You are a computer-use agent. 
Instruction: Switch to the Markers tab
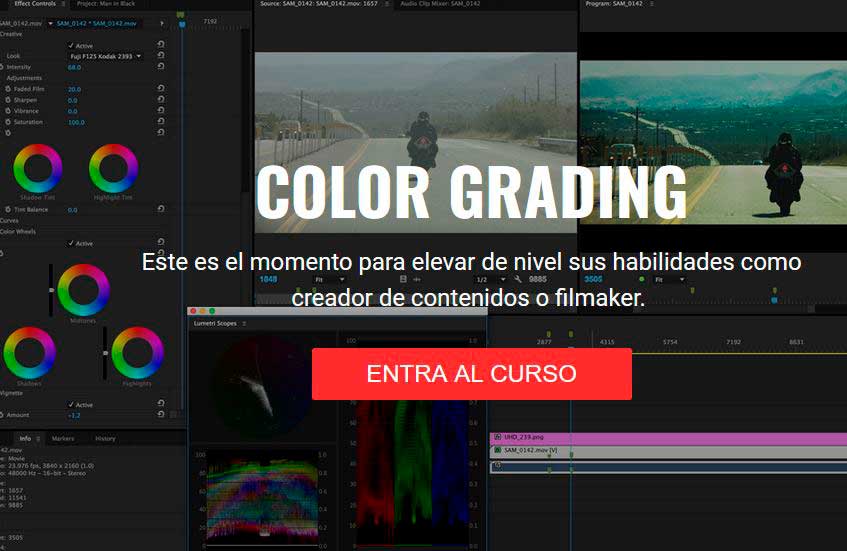[x=63, y=439]
